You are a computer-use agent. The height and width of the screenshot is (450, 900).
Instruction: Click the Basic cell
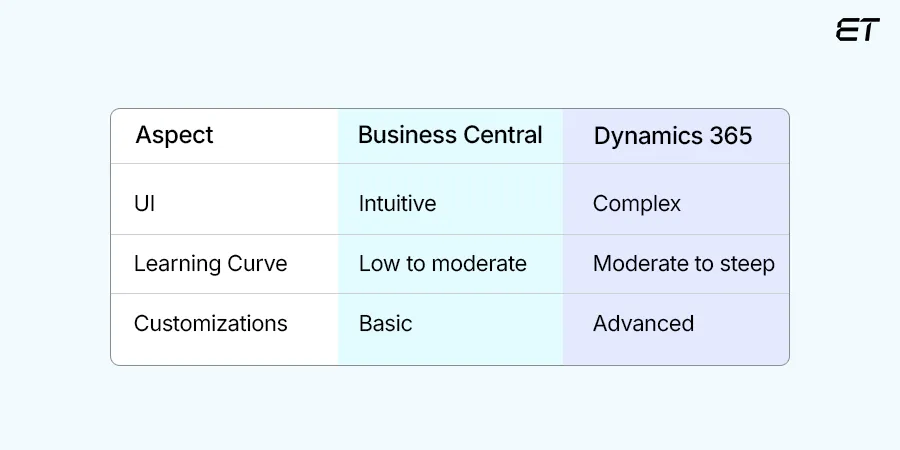click(x=385, y=324)
